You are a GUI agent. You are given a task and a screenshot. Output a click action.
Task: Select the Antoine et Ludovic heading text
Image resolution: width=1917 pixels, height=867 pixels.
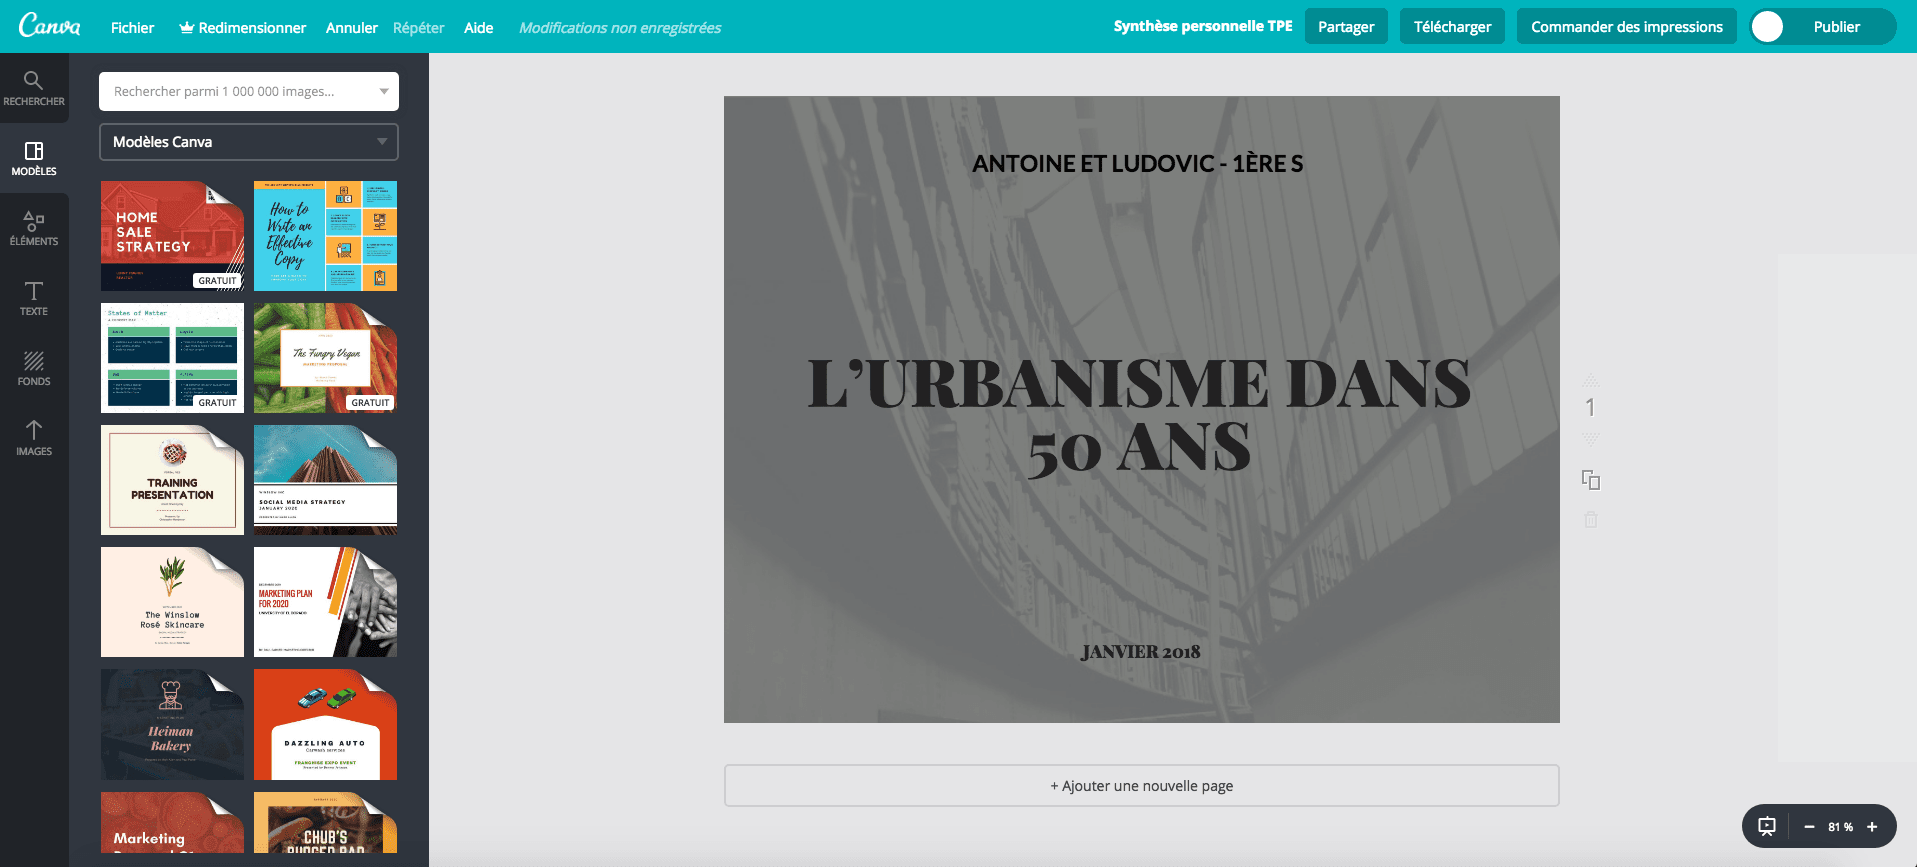1138,164
